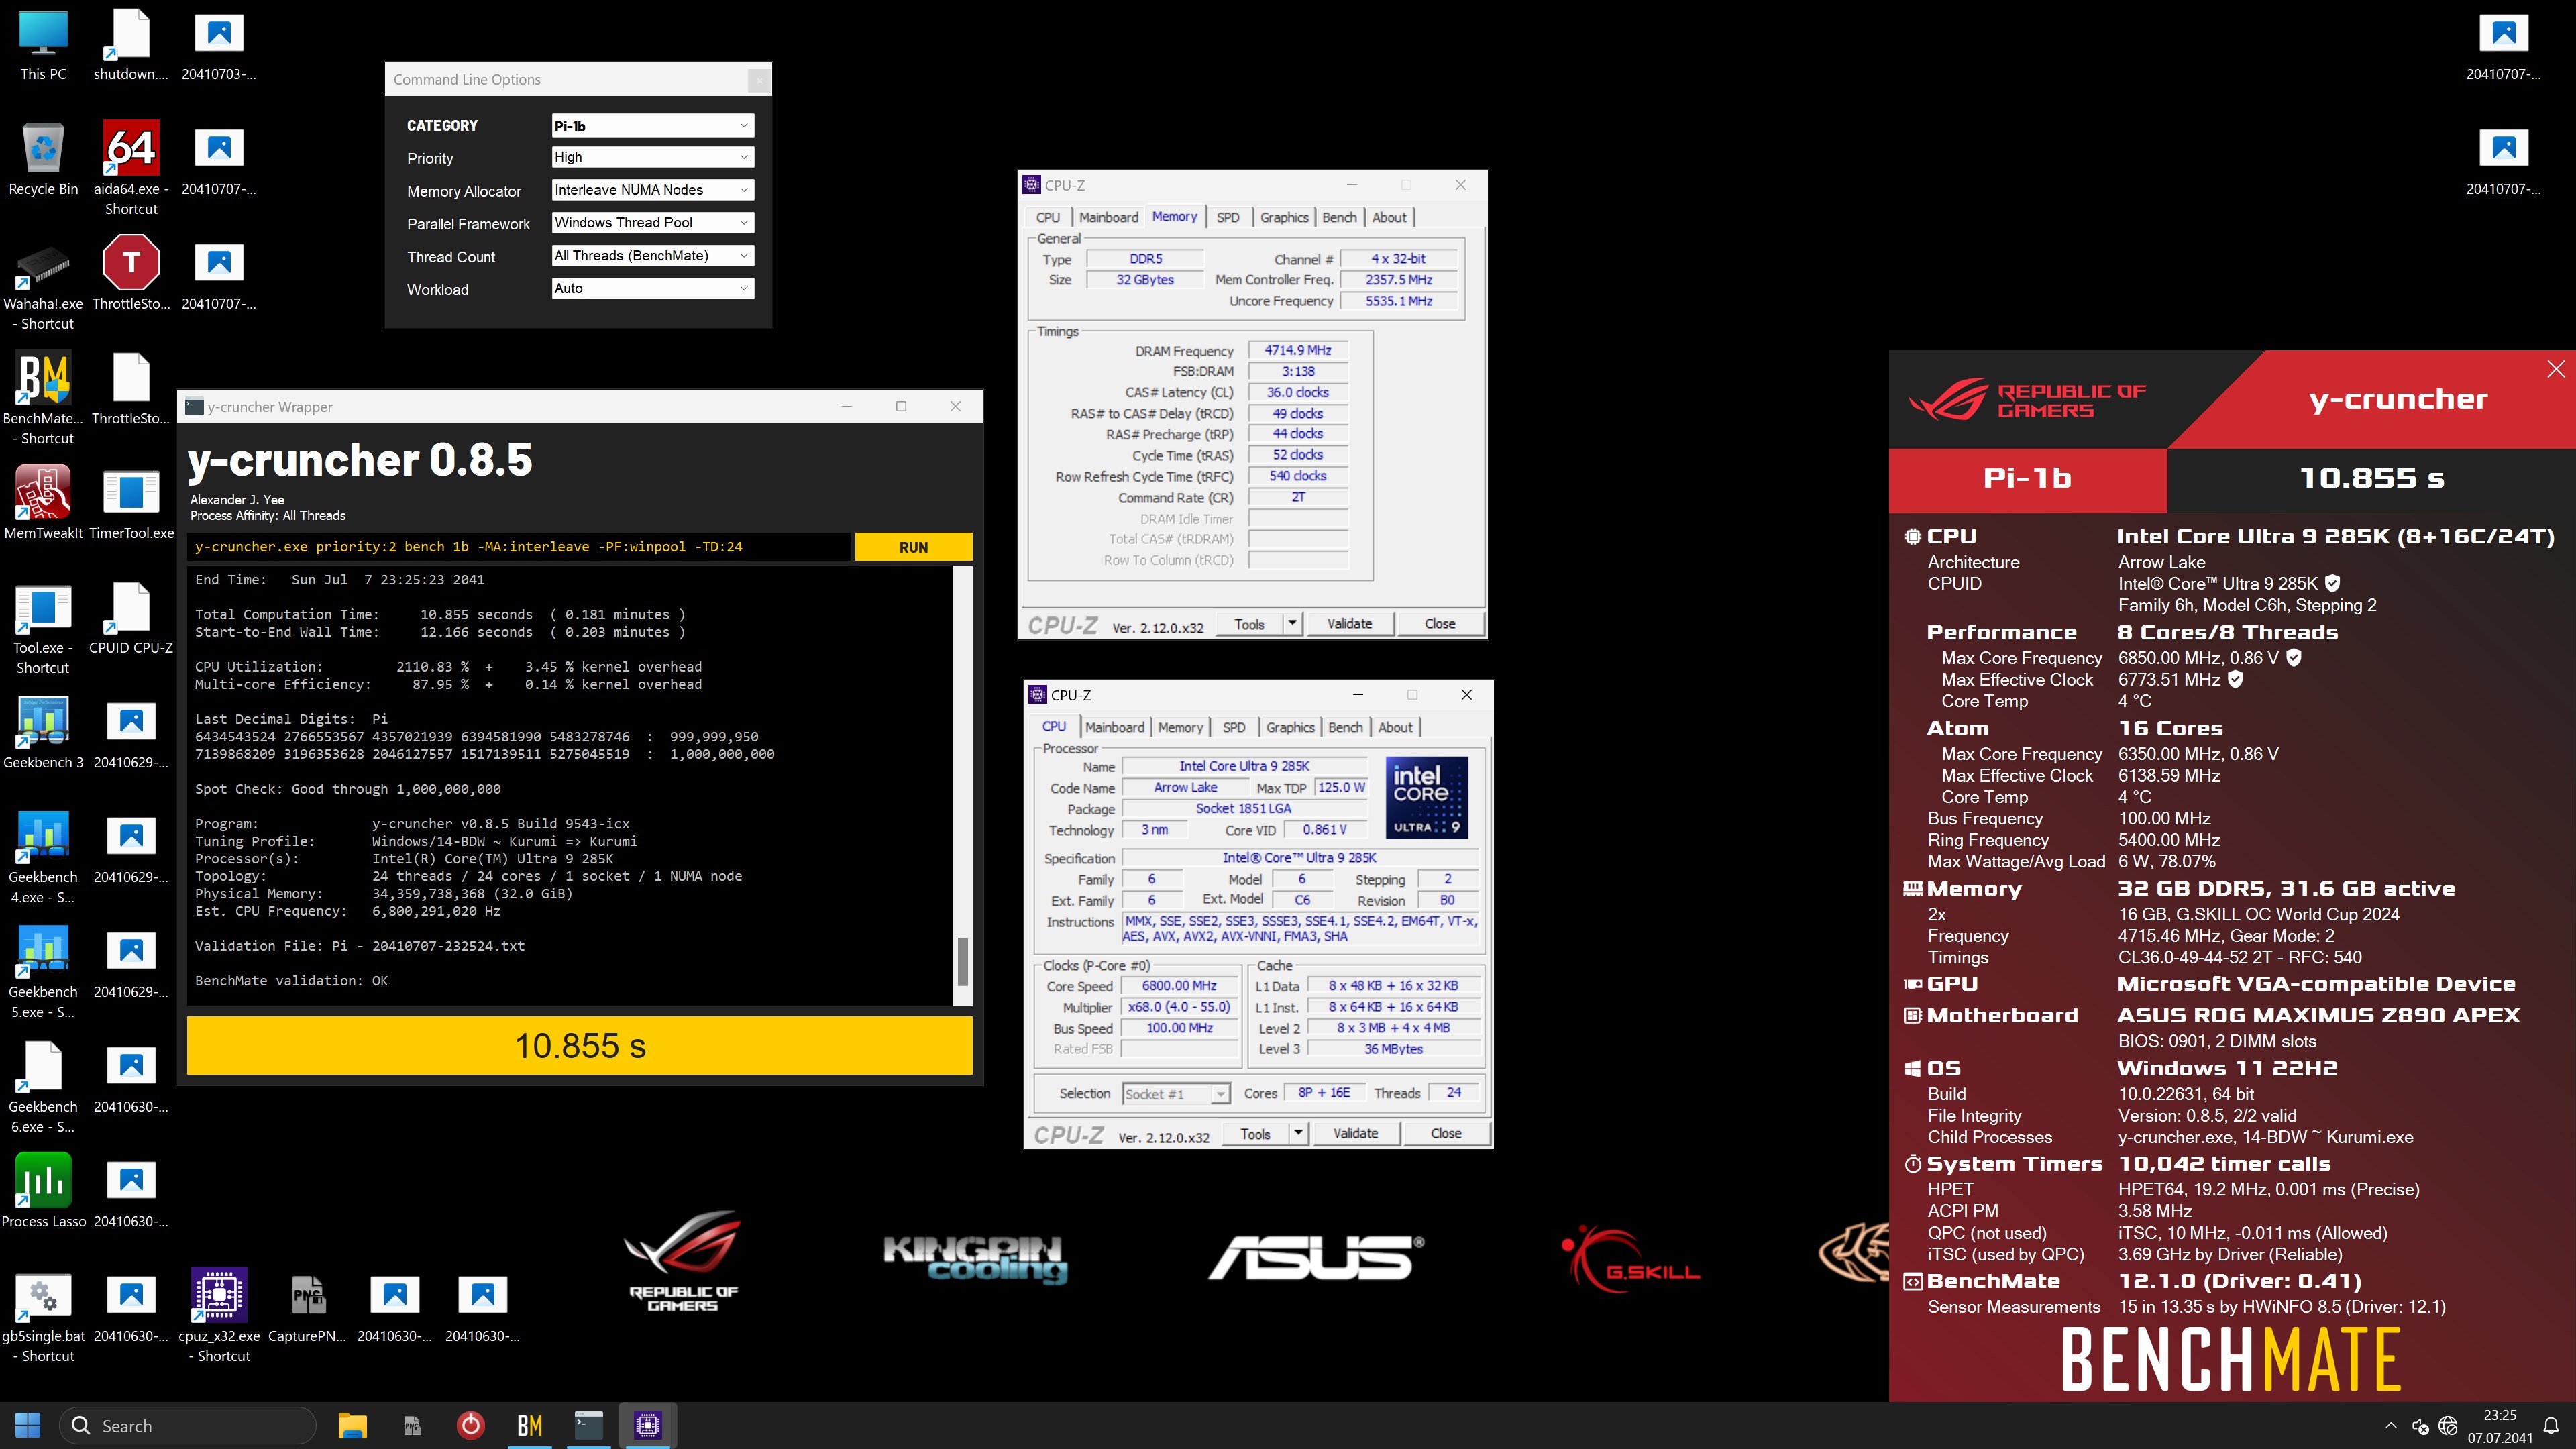Viewport: 2576px width, 1449px height.
Task: Open notifications bell in system tray
Action: [x=2550, y=1426]
